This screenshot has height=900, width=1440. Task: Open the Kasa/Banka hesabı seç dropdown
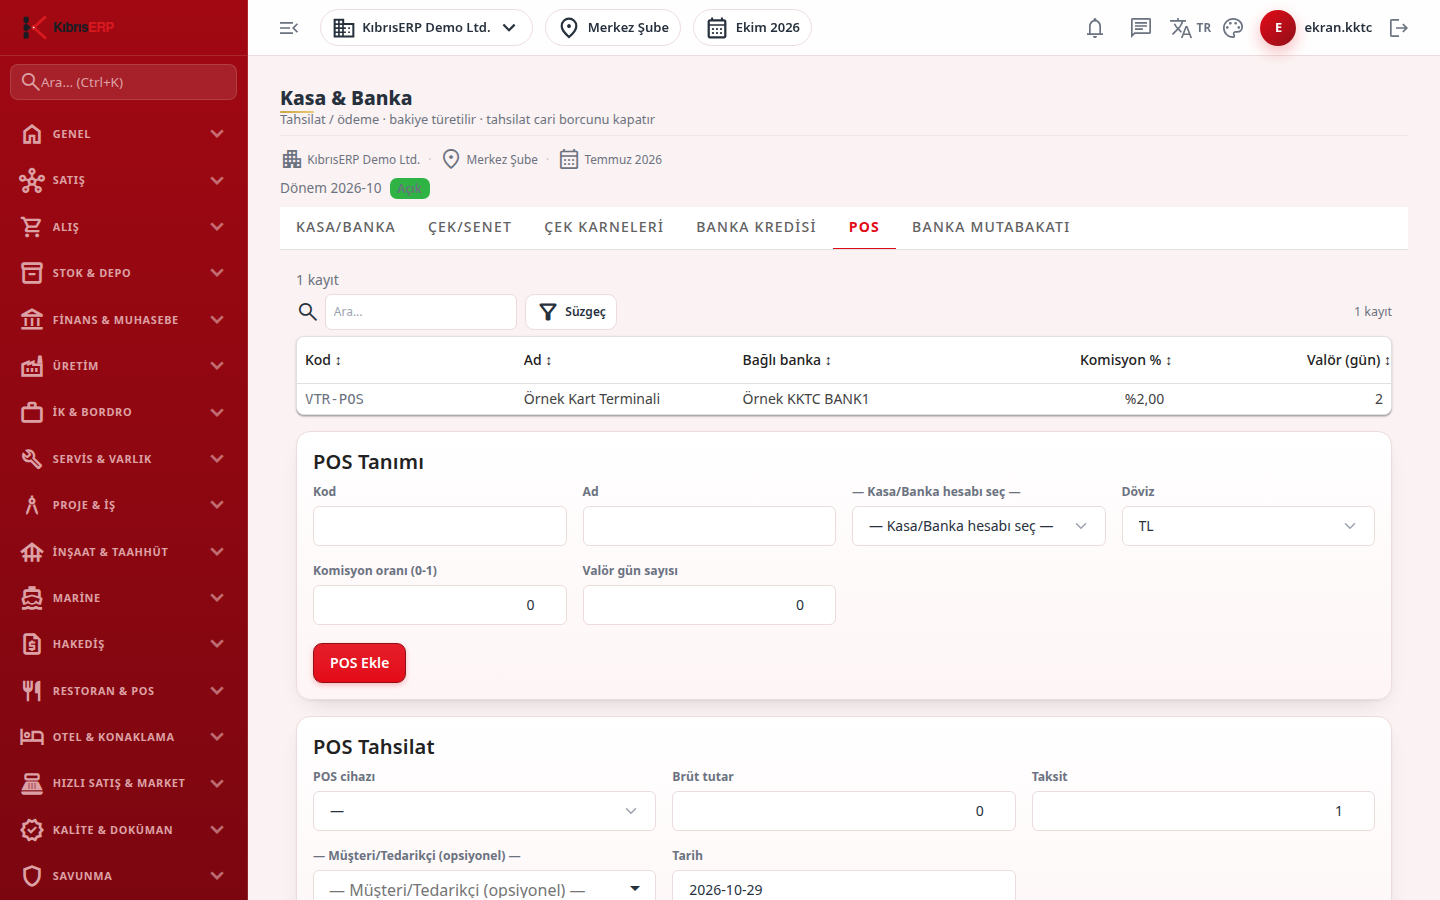coord(978,526)
